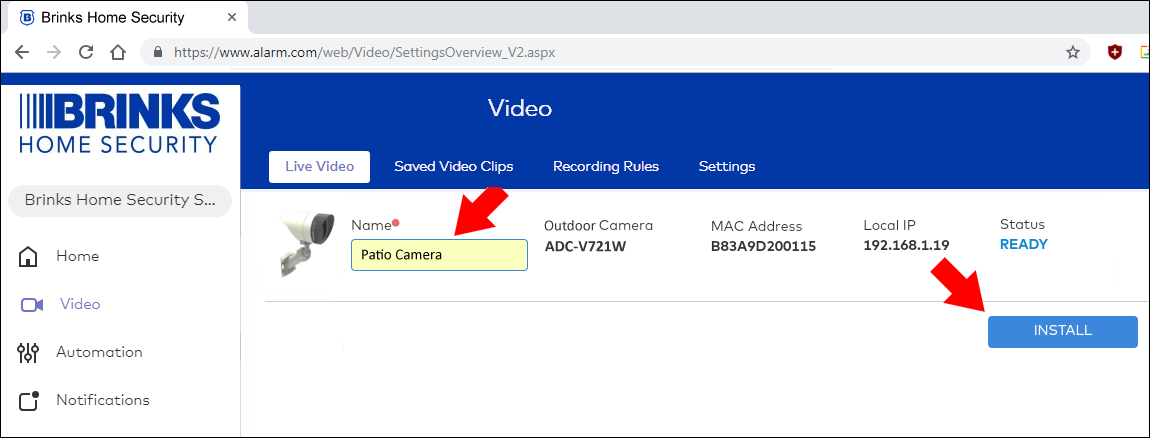
Task: Open Notifications from the sidebar
Action: tap(103, 400)
